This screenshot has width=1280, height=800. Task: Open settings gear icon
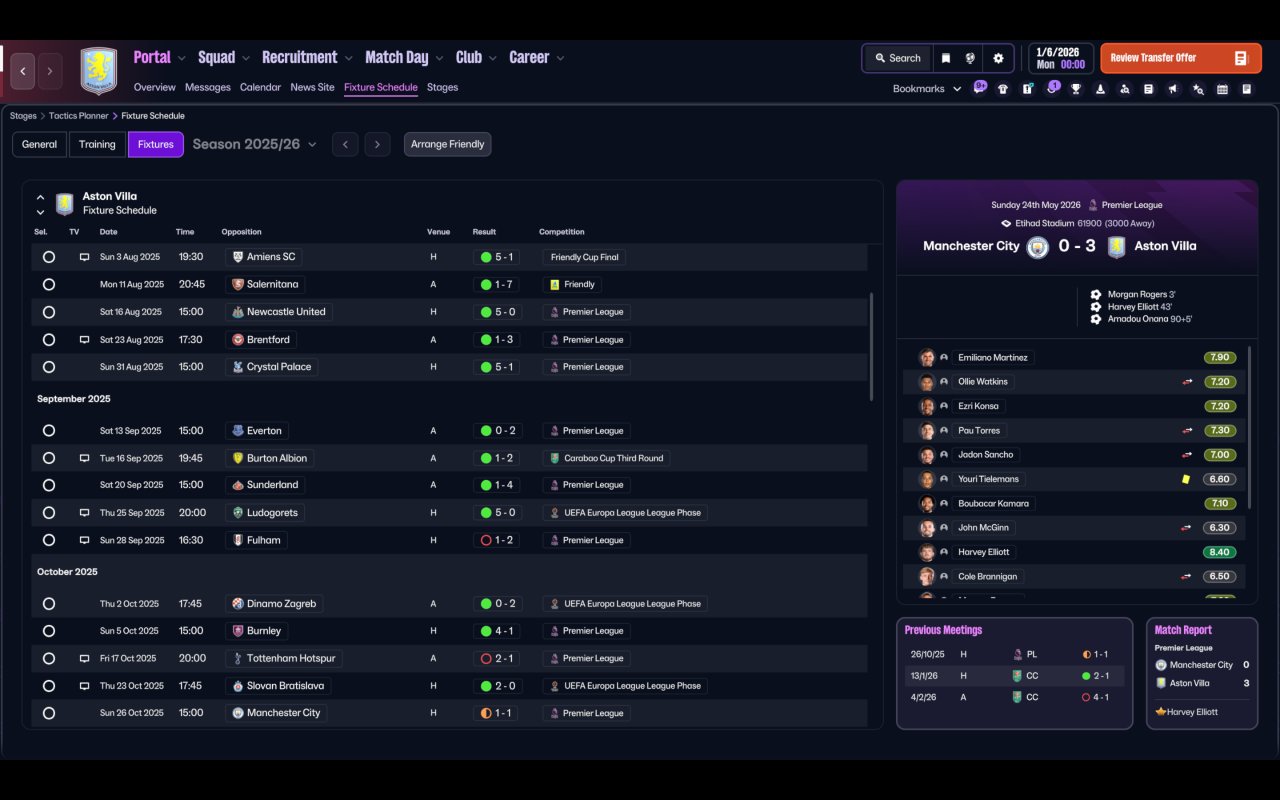pyautogui.click(x=998, y=58)
